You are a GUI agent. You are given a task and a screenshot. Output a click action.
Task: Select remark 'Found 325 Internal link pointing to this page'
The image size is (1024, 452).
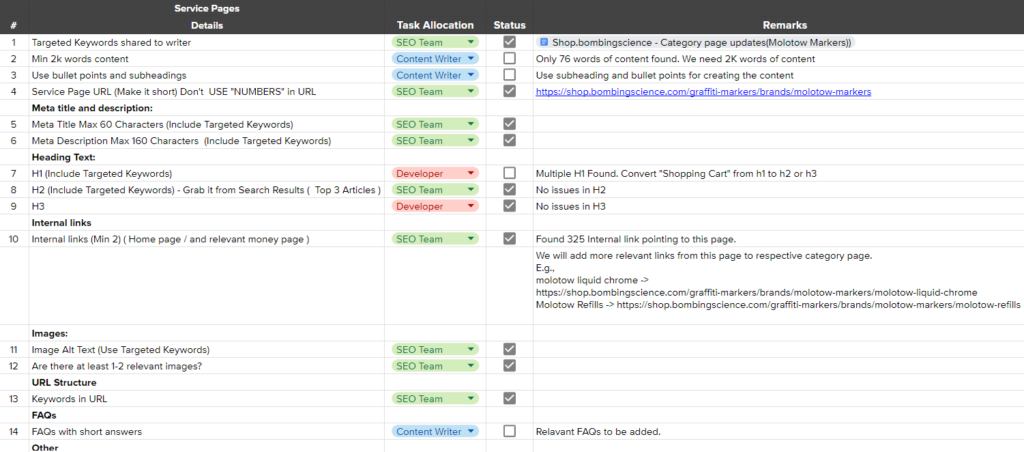coord(778,239)
